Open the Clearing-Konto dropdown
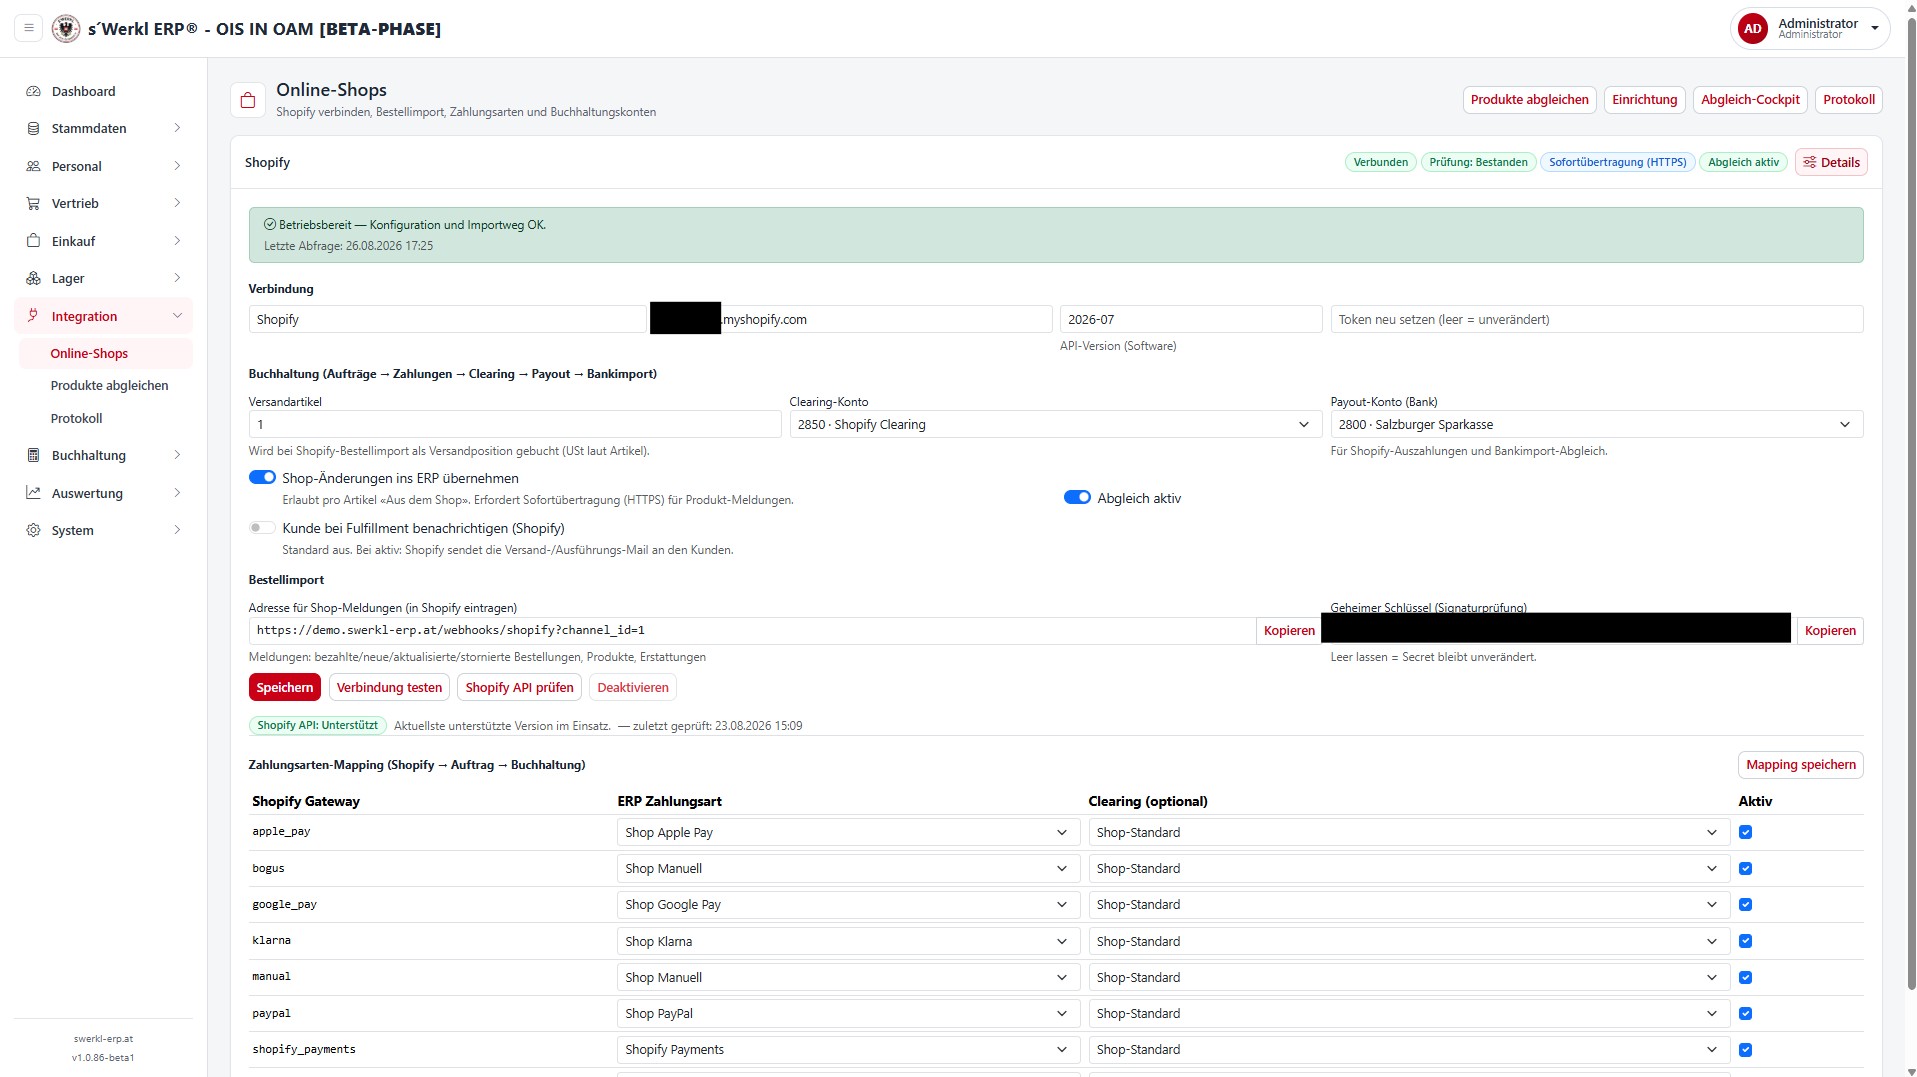The height and width of the screenshot is (1077, 1917). pyautogui.click(x=1055, y=424)
